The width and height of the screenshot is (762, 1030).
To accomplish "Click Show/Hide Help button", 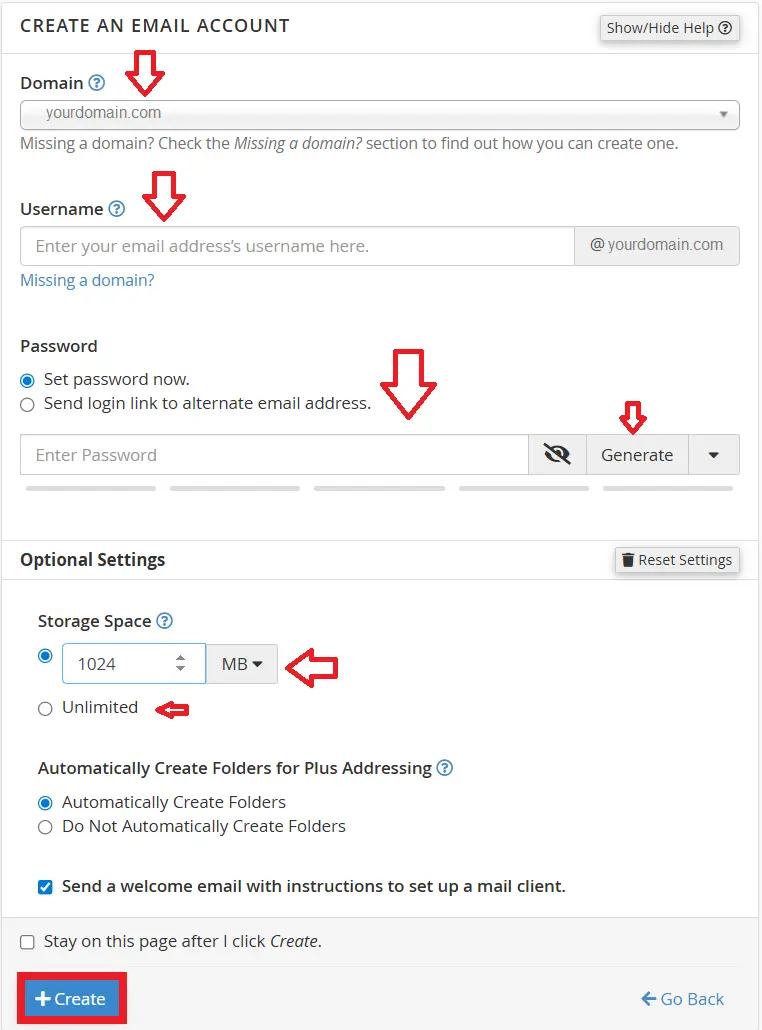I will pos(669,28).
